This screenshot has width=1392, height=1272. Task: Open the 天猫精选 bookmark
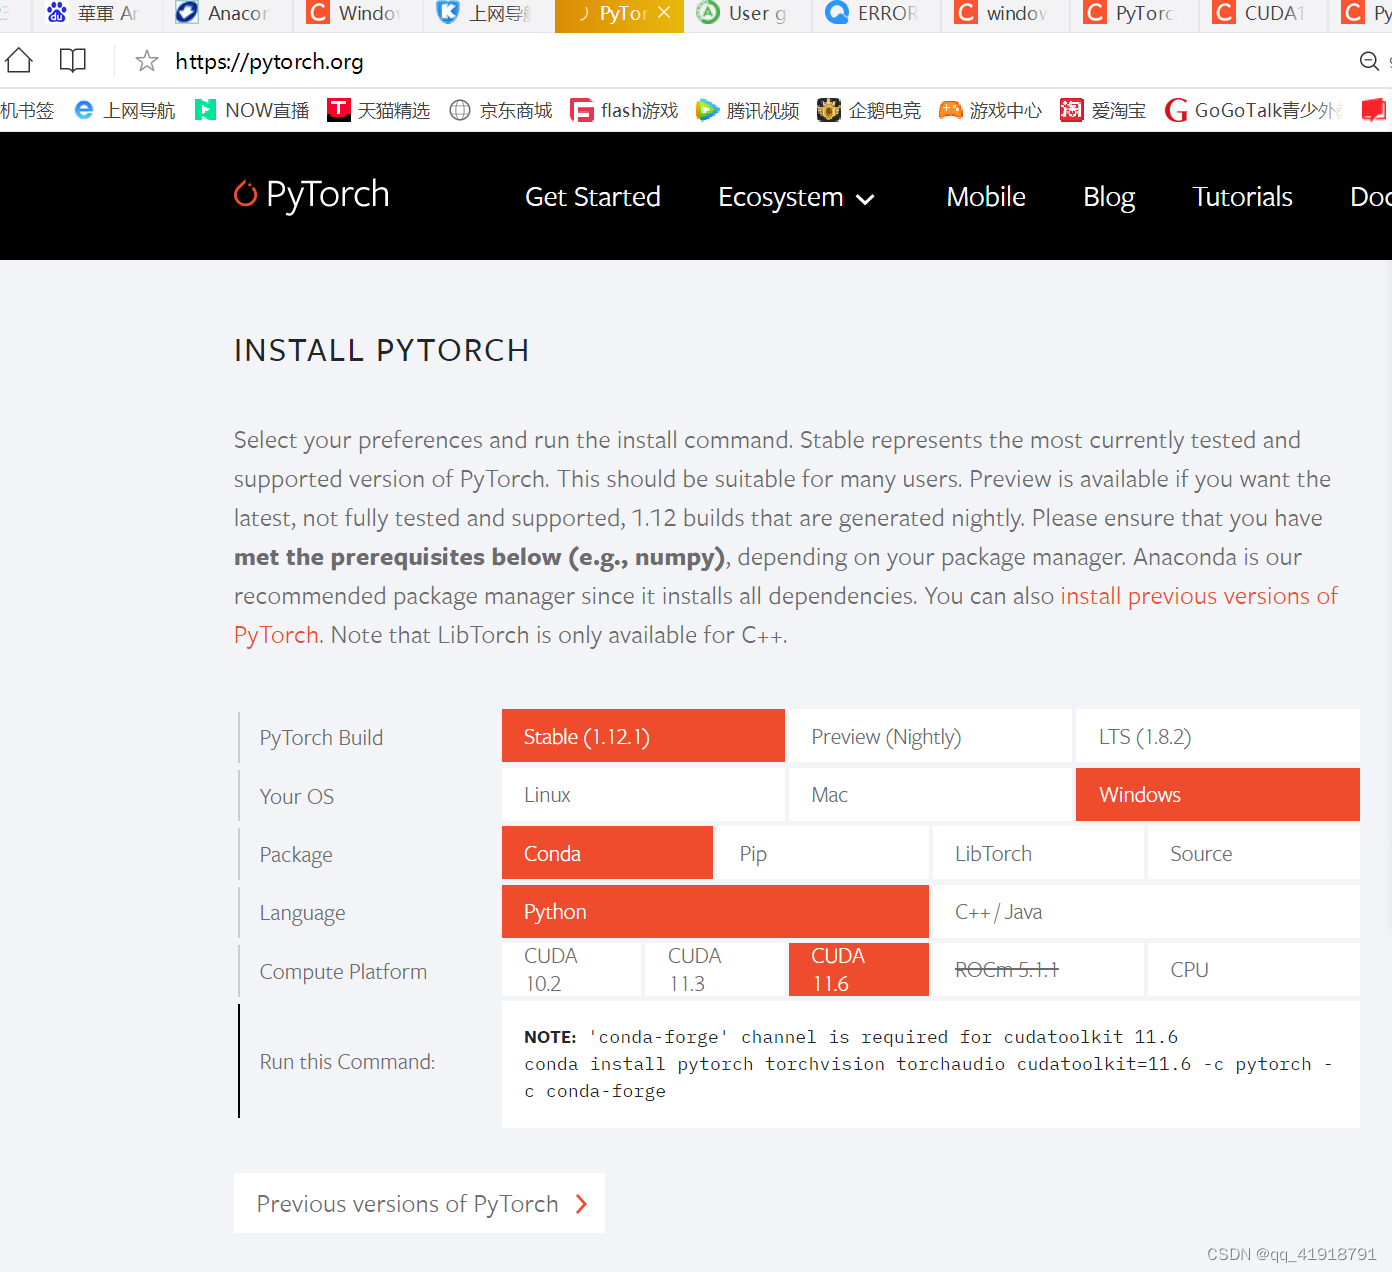click(379, 110)
